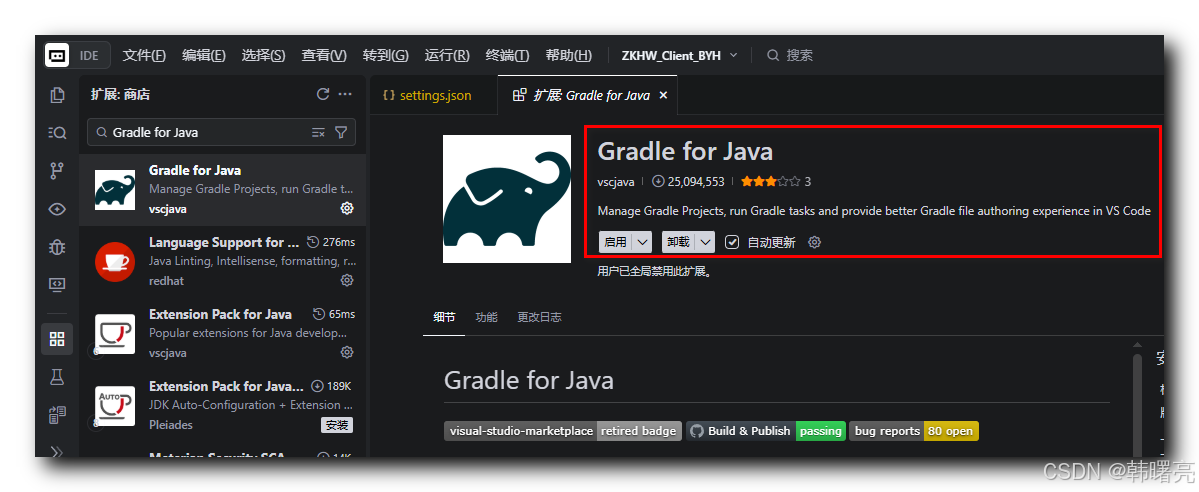Open the 编辑(E) menu
This screenshot has width=1199, height=492.
[x=203, y=55]
